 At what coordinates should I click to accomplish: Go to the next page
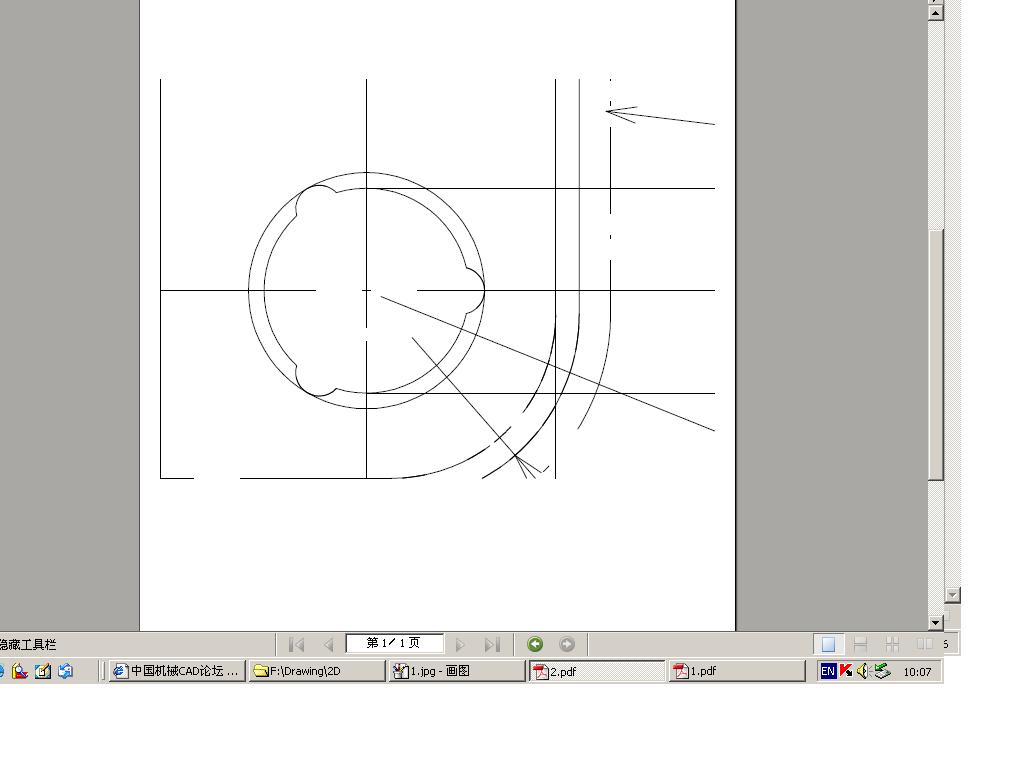460,645
